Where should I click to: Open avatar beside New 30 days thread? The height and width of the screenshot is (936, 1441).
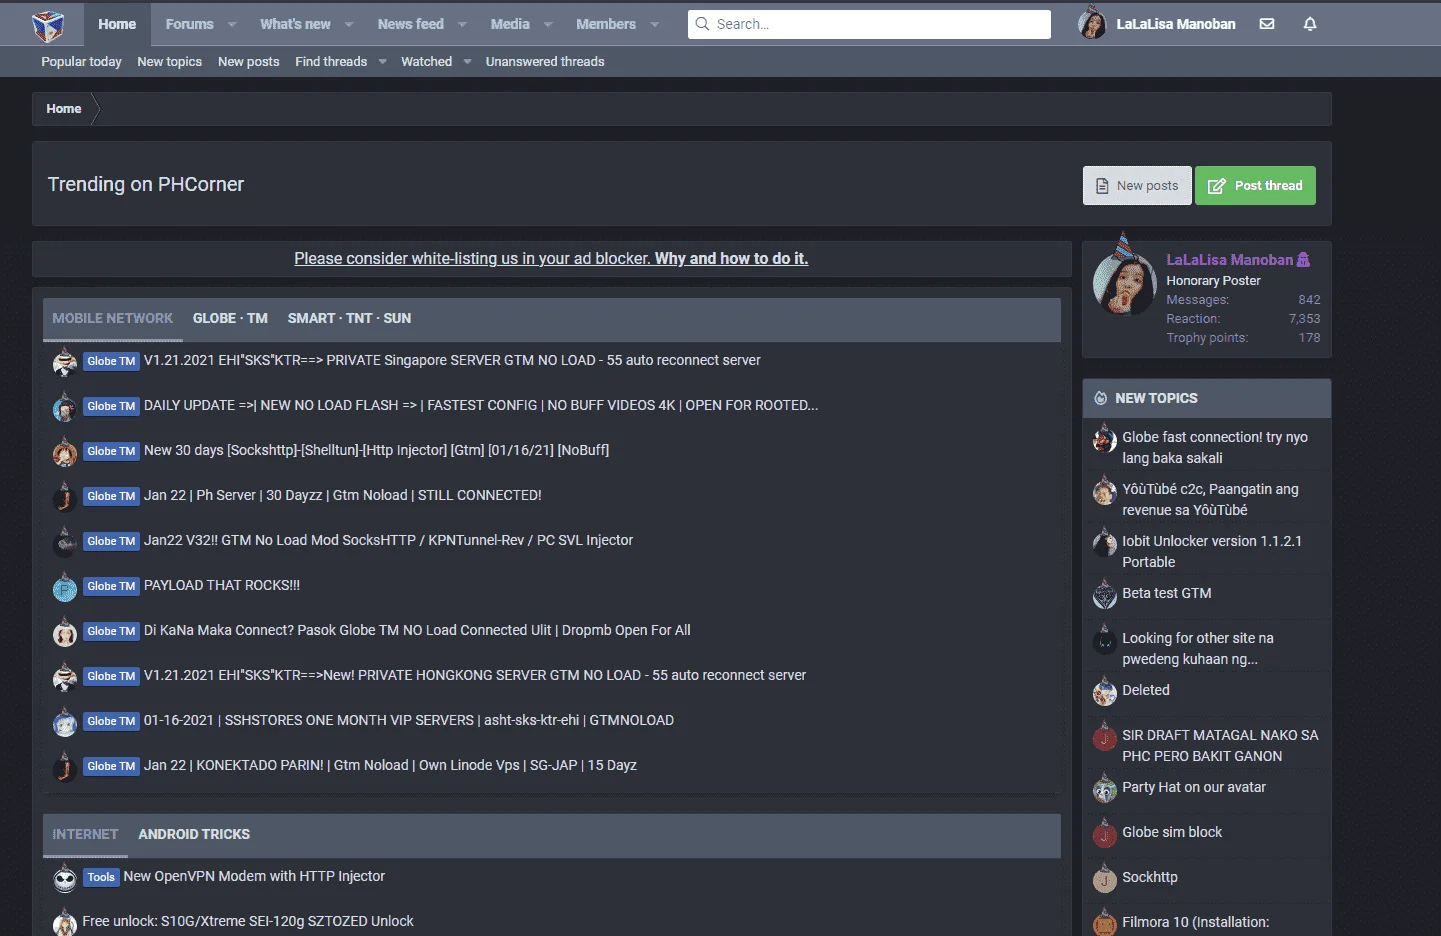click(x=65, y=452)
